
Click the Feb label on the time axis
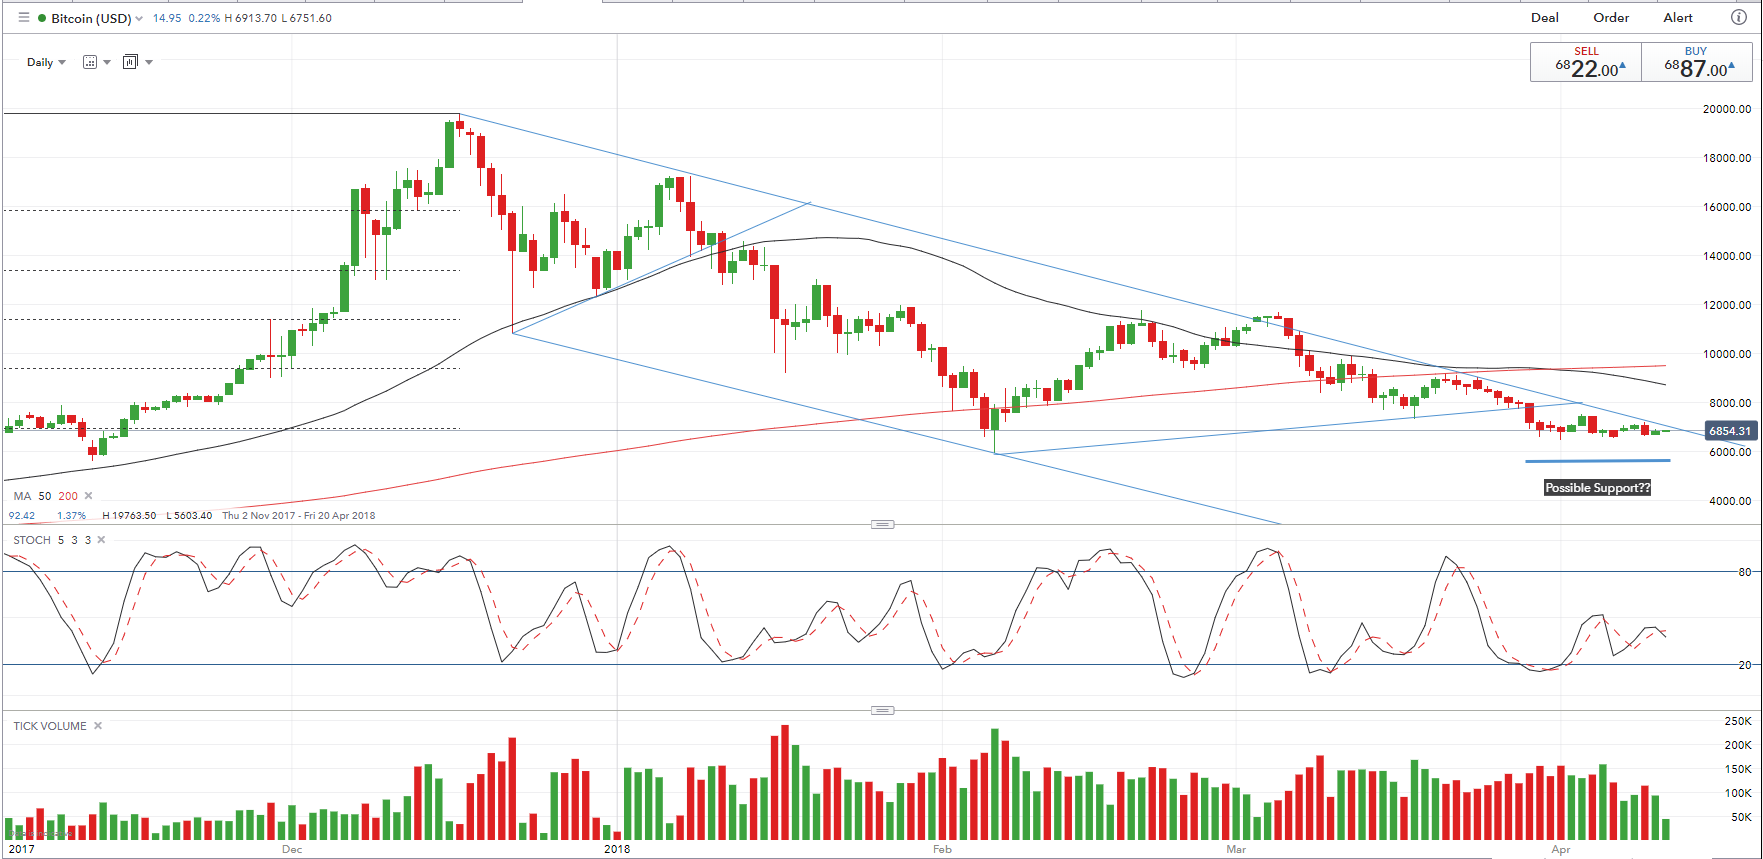pos(942,849)
